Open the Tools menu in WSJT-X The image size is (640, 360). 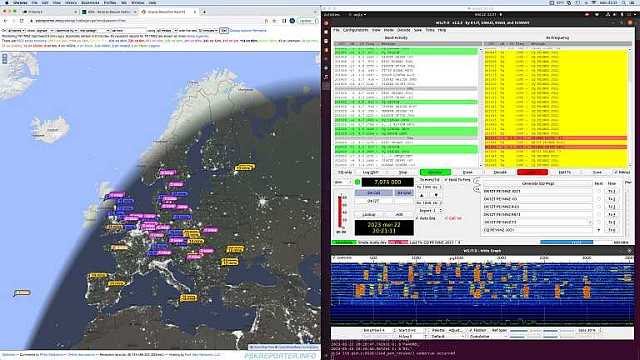[x=430, y=30]
